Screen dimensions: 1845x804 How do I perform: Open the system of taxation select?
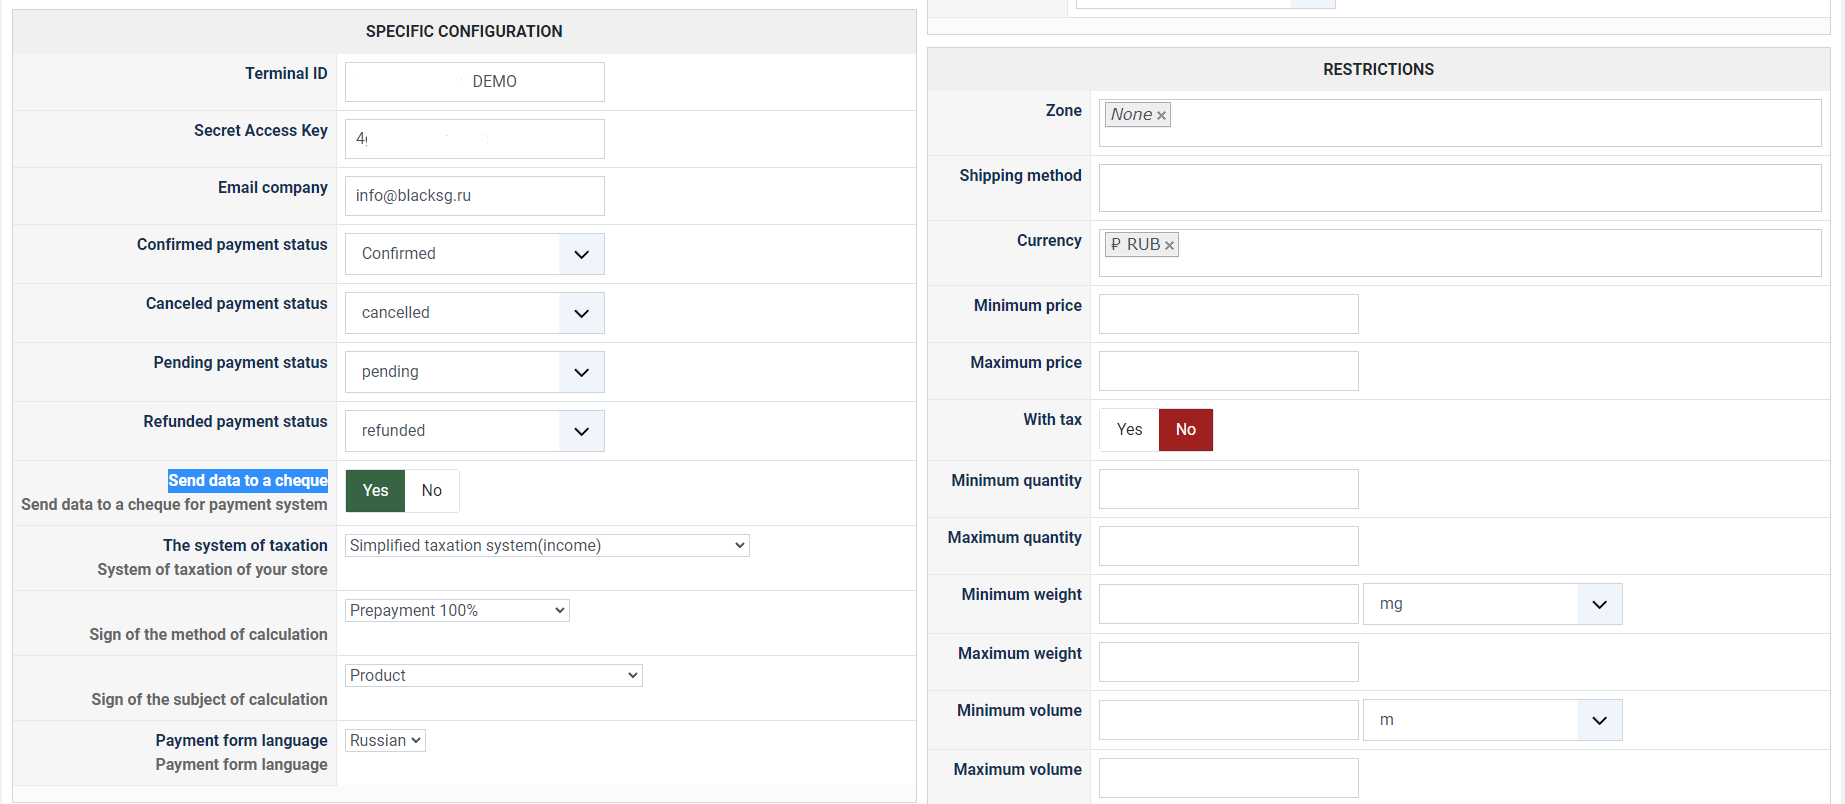547,546
